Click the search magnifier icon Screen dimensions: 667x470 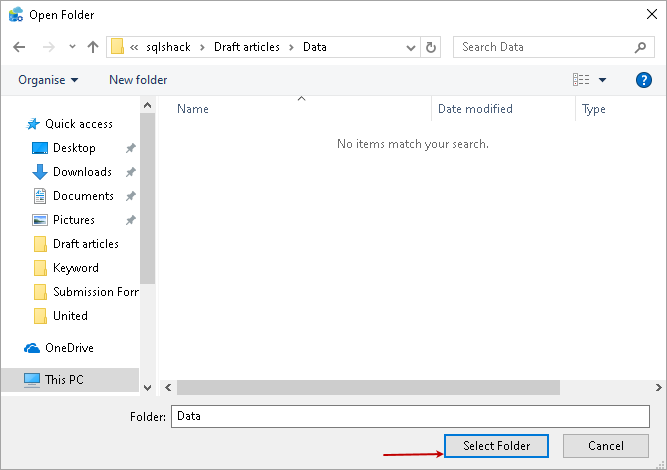click(x=641, y=47)
